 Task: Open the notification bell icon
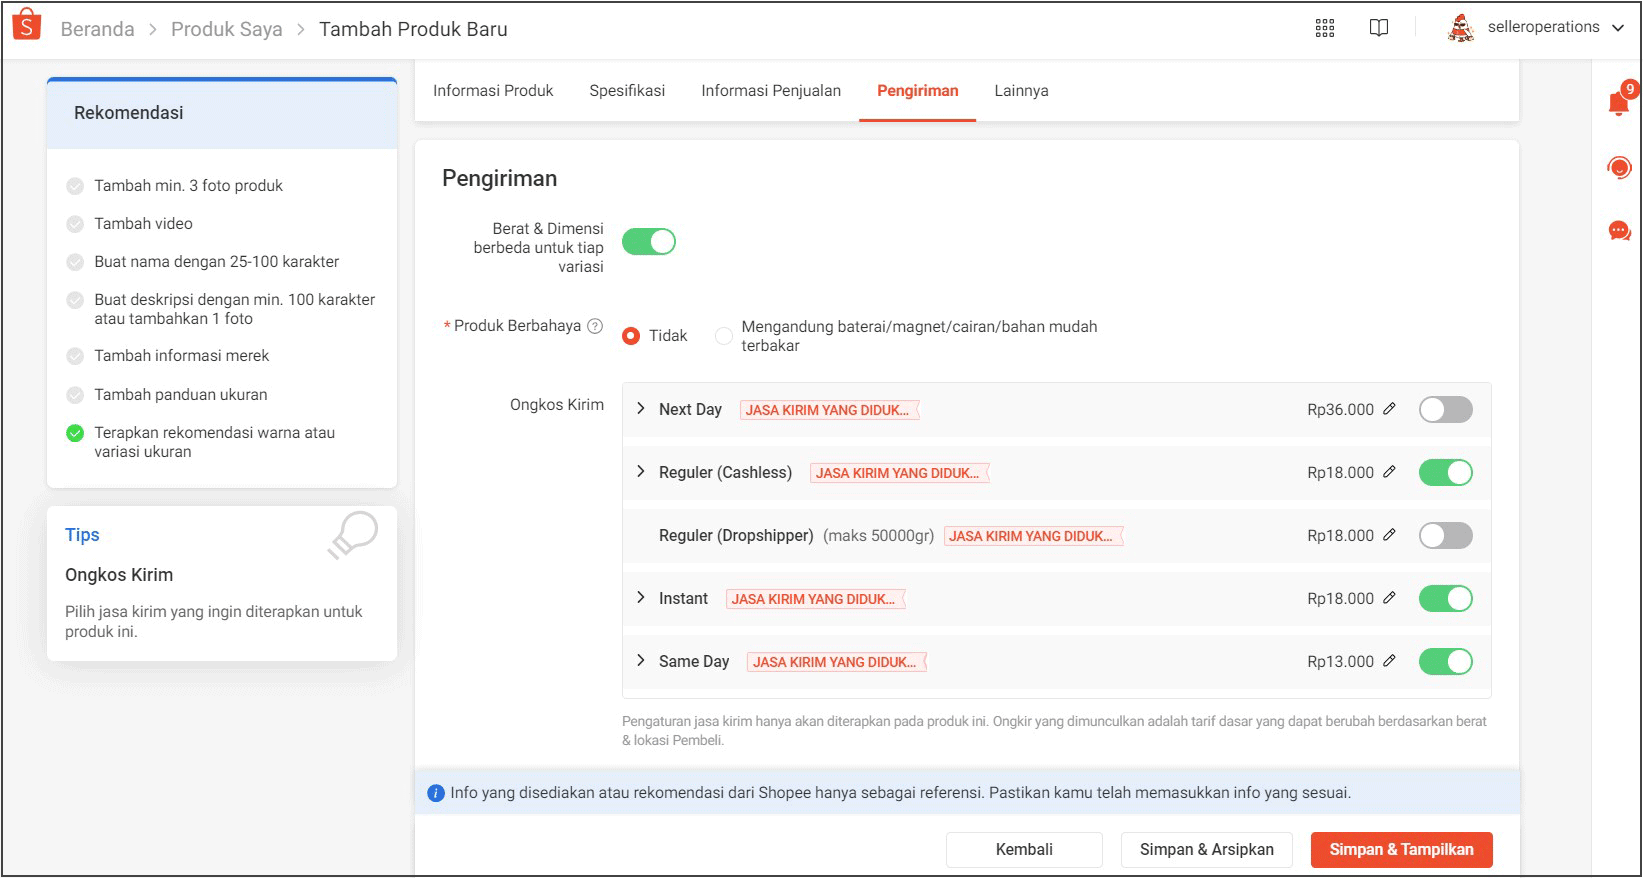tap(1620, 101)
